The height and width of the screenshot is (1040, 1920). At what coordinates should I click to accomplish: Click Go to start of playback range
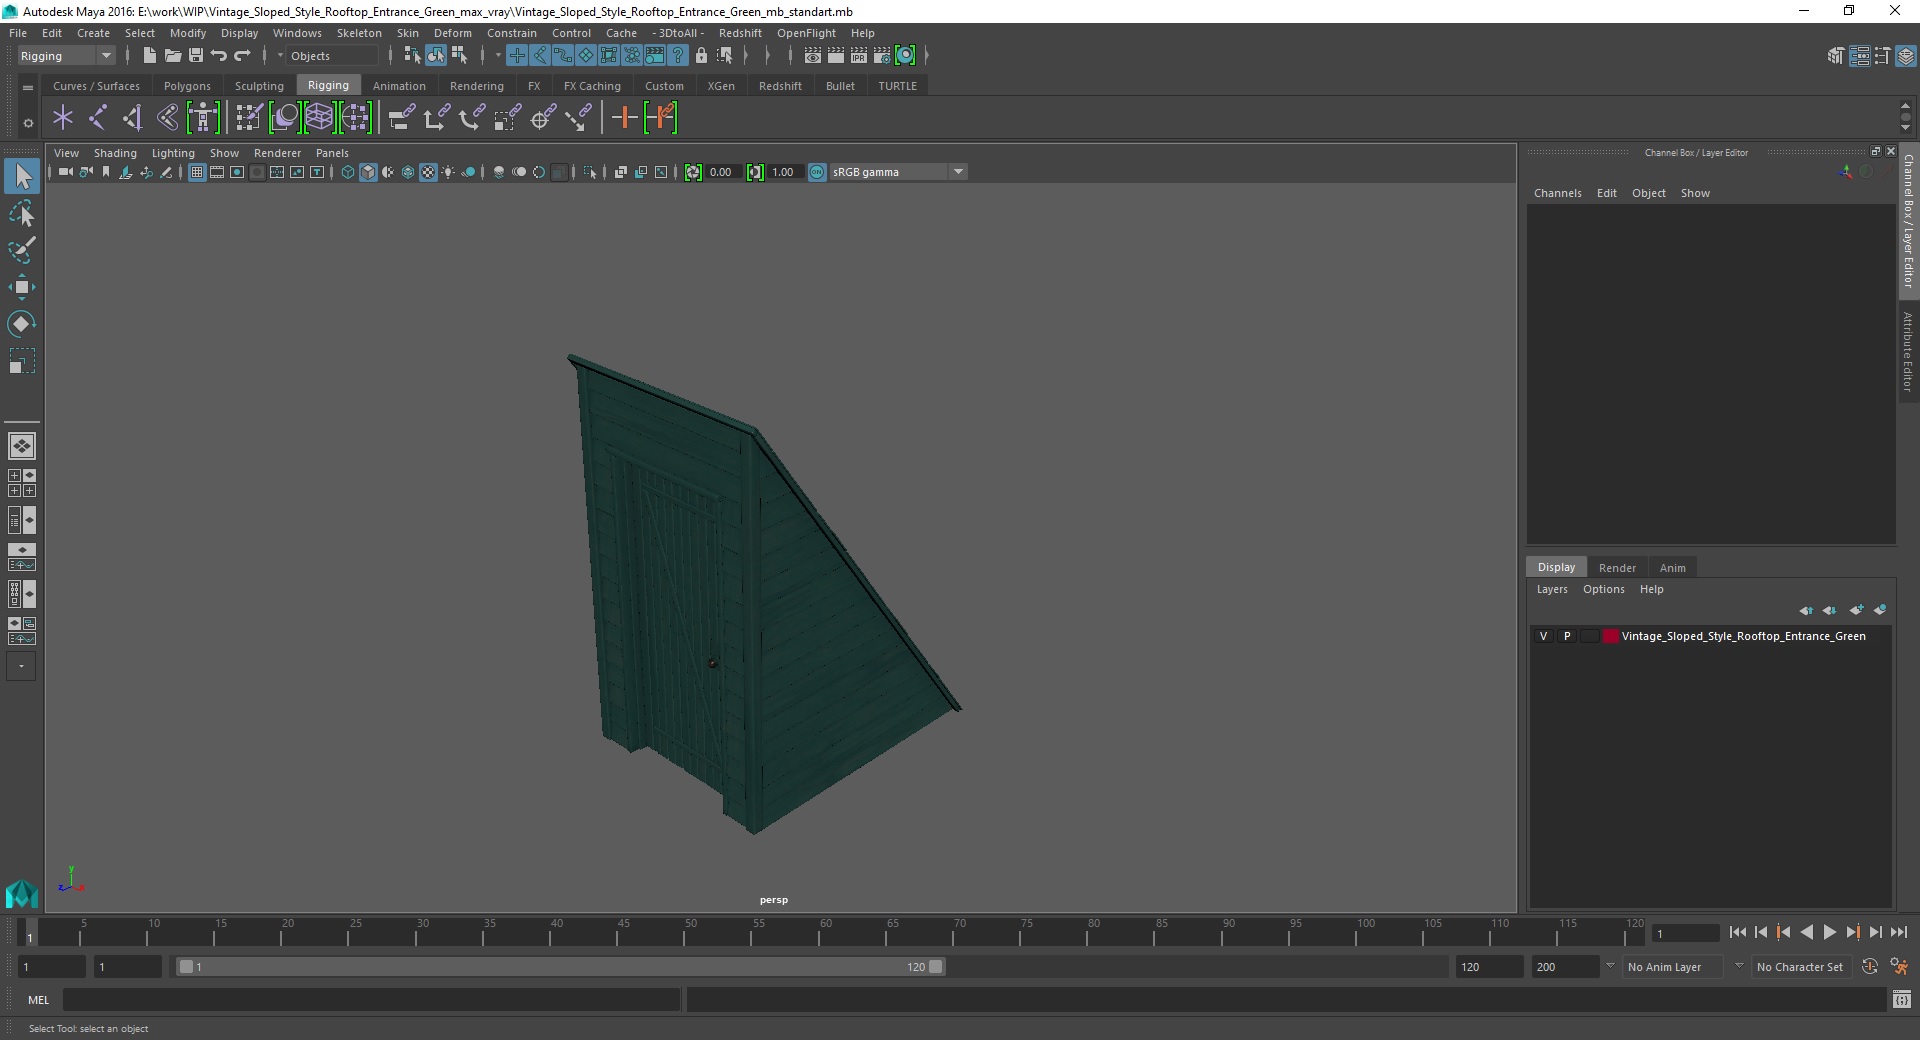pyautogui.click(x=1737, y=932)
